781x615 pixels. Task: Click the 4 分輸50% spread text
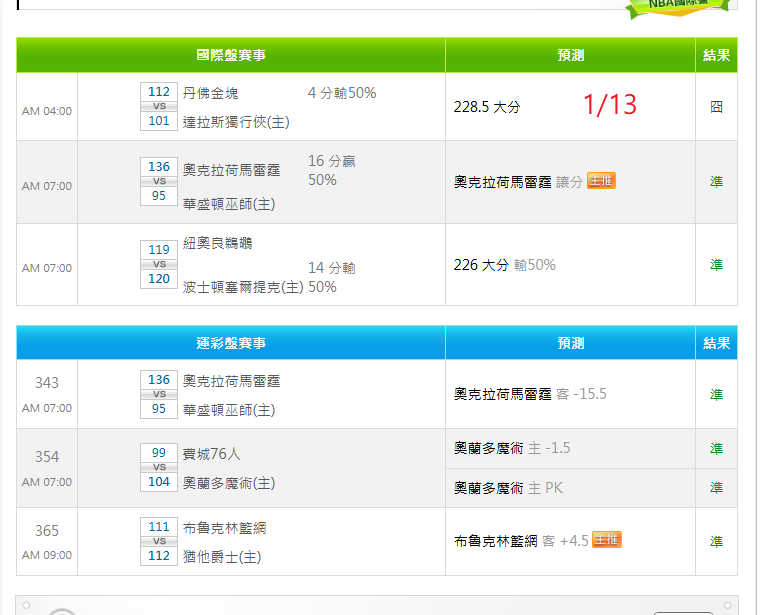pyautogui.click(x=342, y=93)
